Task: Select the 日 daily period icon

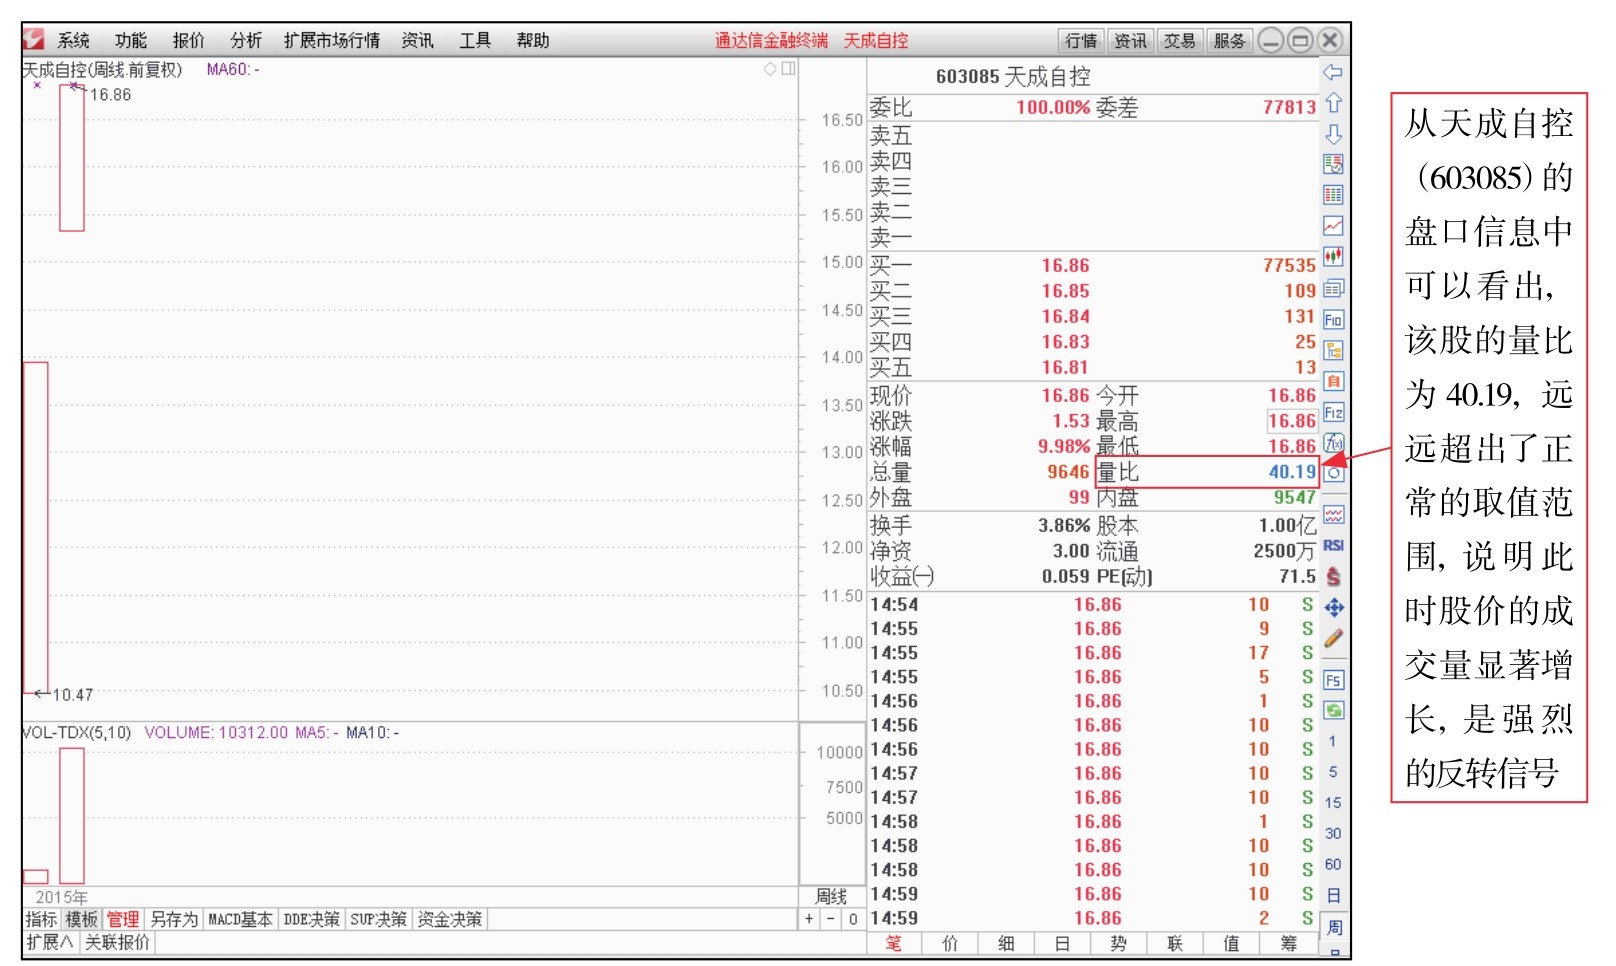Action: pos(1334,893)
